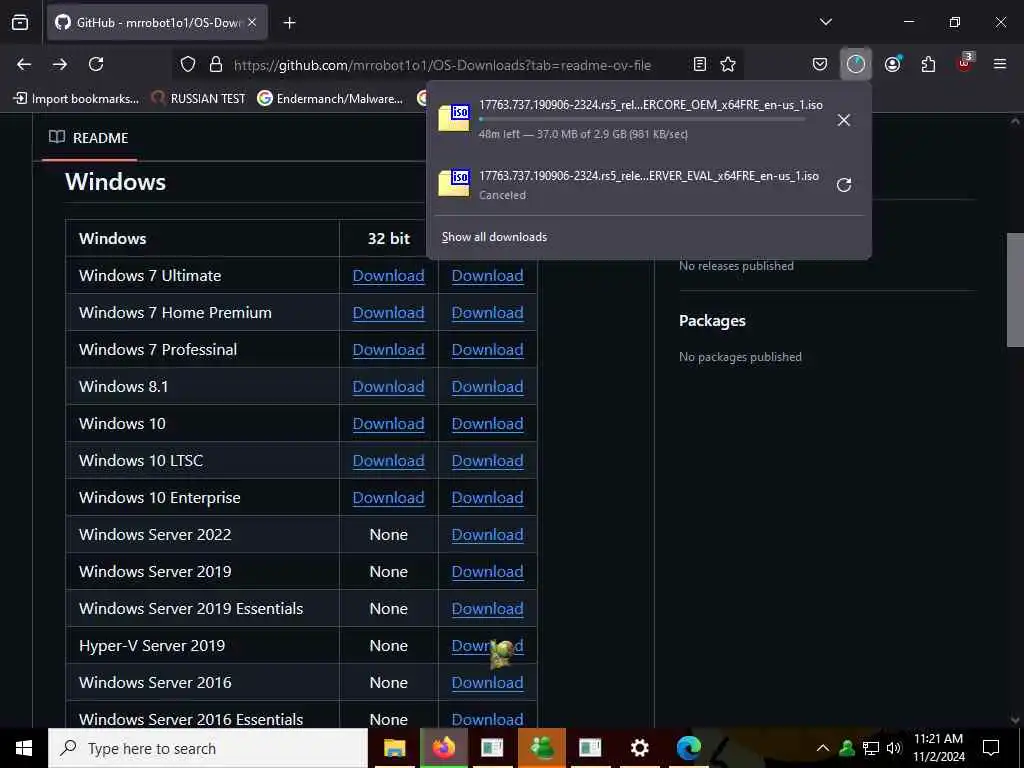Open the Firefox account icon
The image size is (1024, 768).
coord(892,64)
